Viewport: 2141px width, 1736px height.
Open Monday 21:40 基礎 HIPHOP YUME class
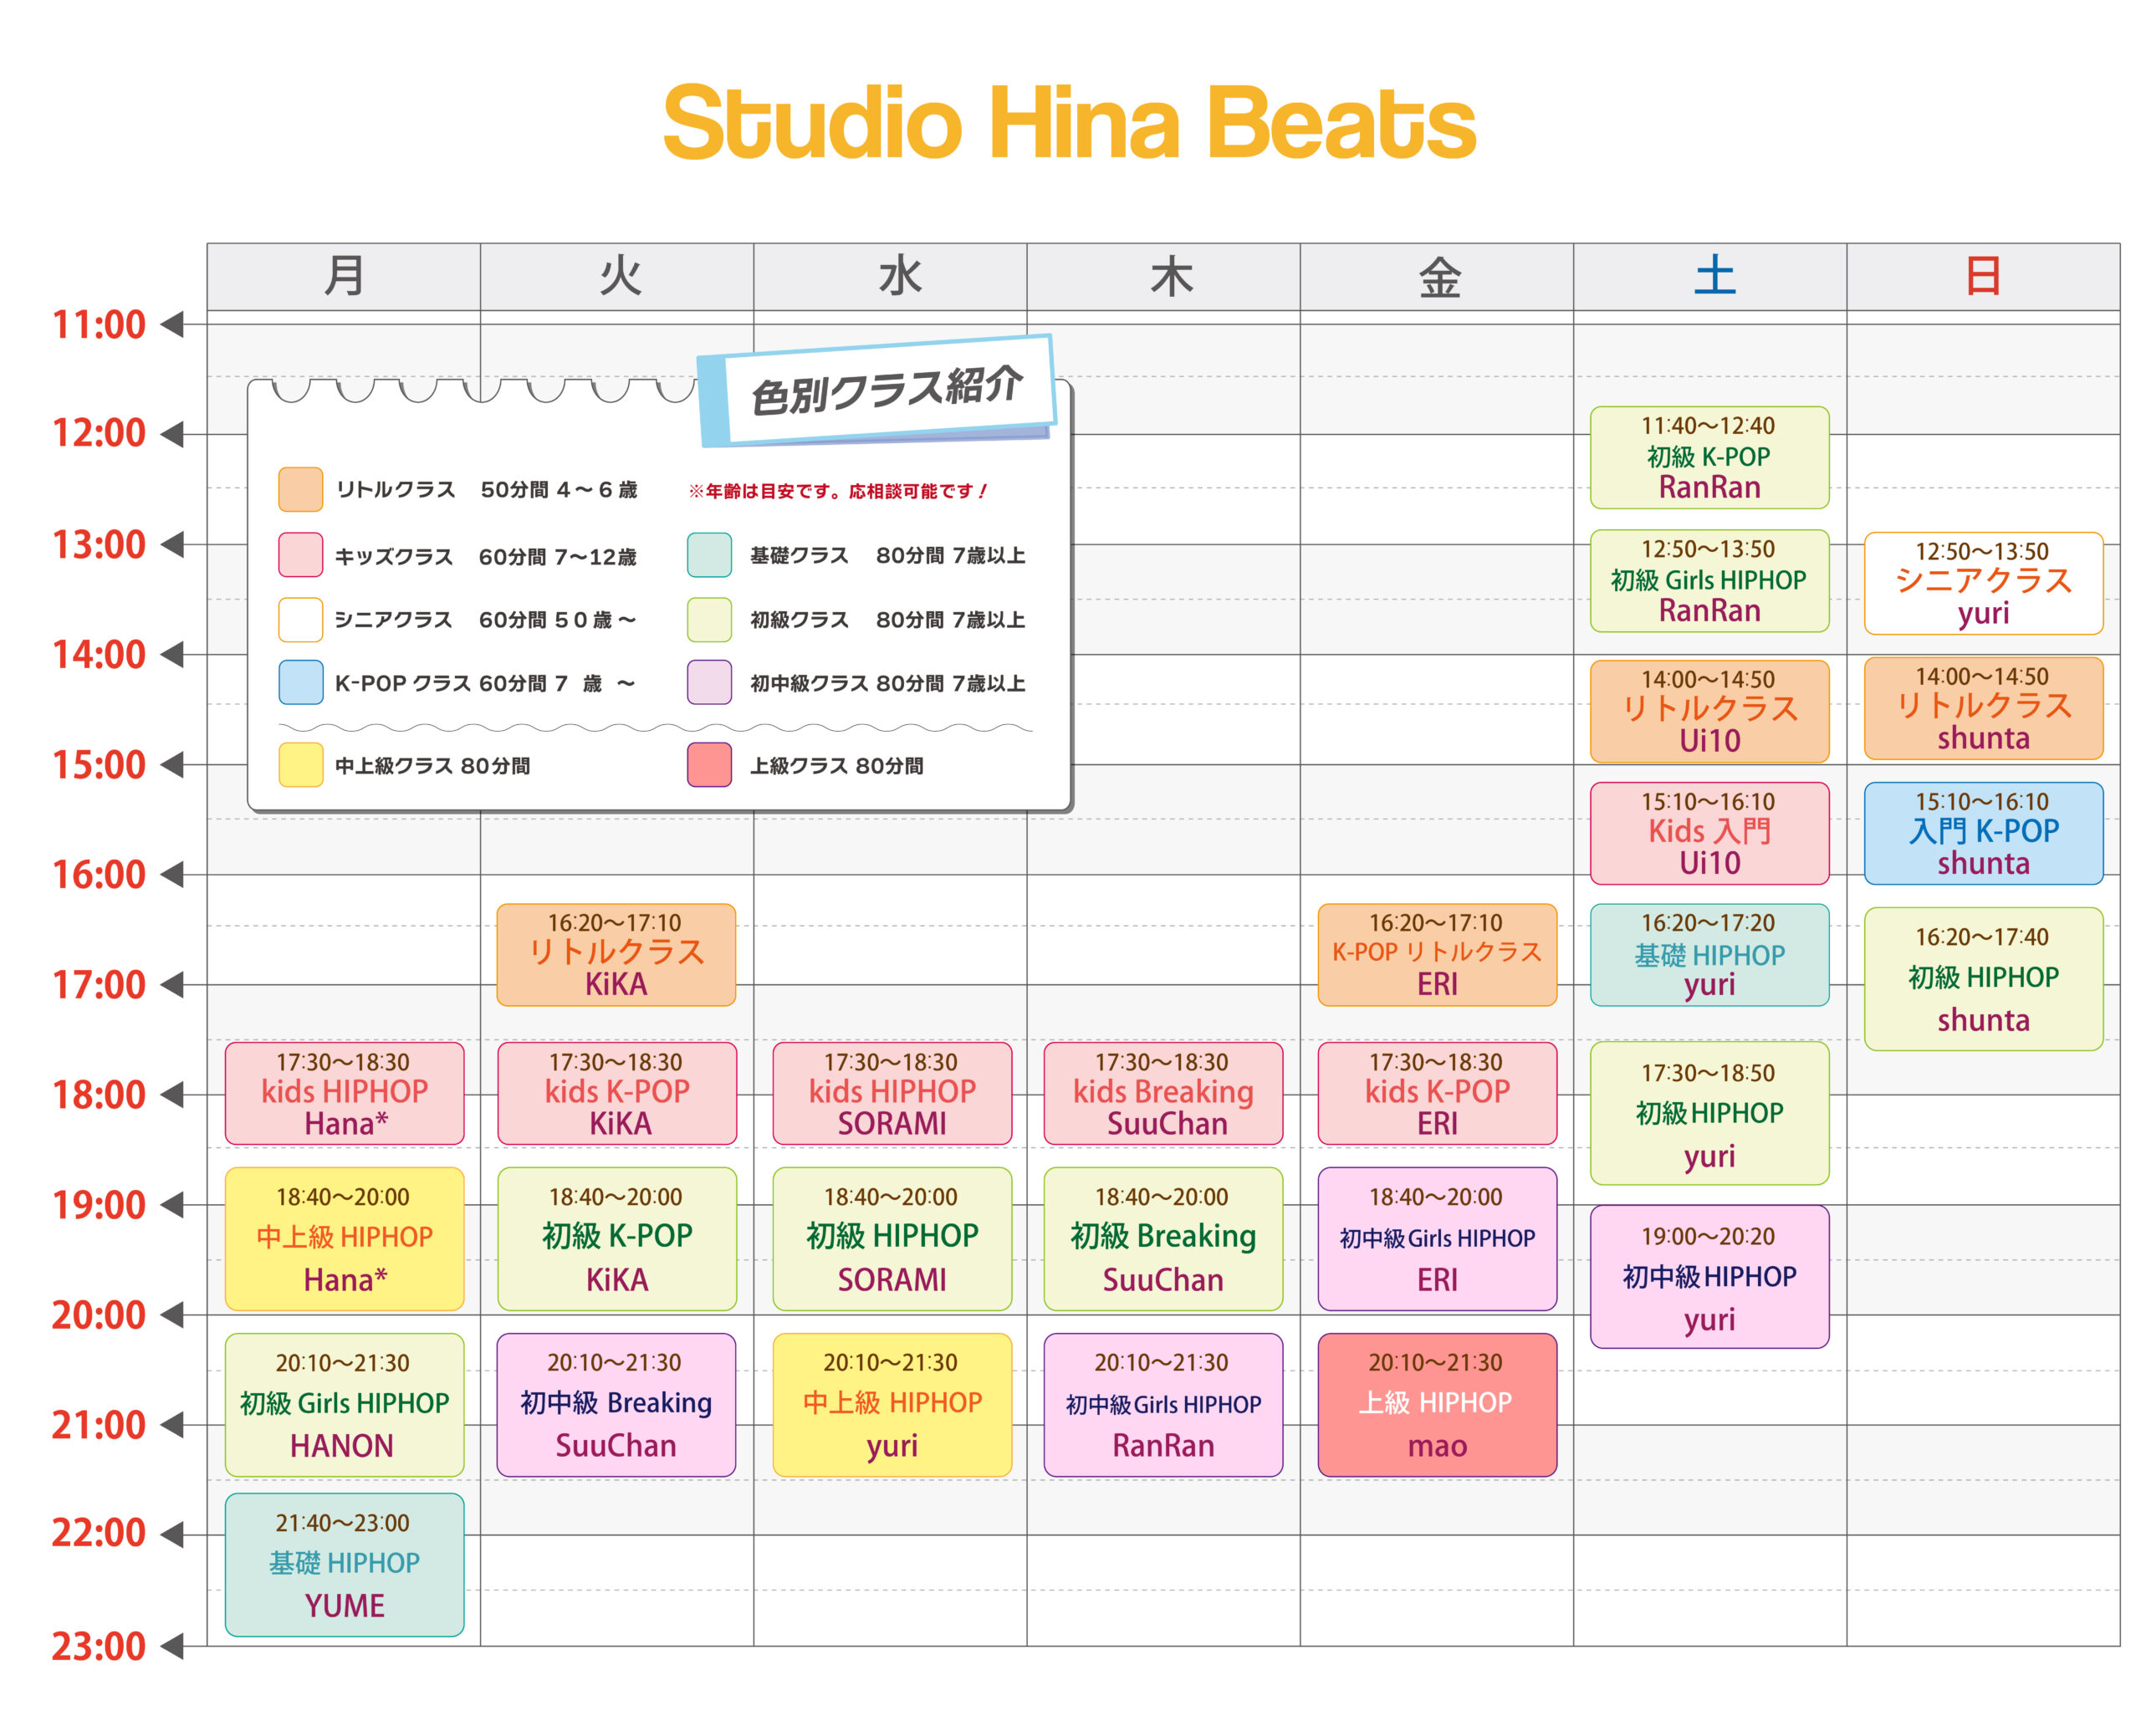pyautogui.click(x=344, y=1564)
